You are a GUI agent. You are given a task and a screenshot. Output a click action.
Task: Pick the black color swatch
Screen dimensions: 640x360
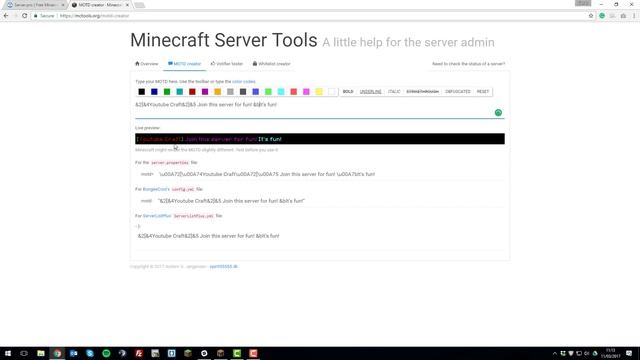pos(142,92)
